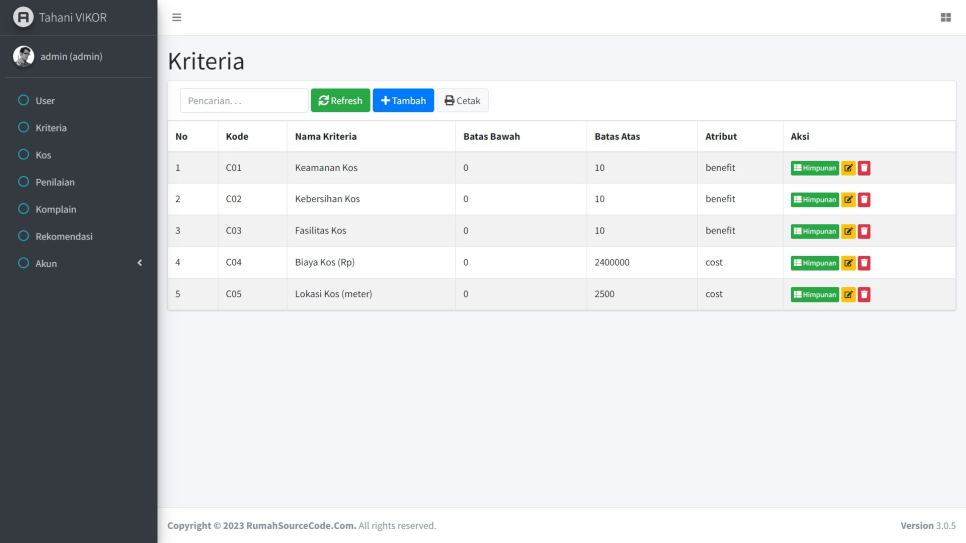Open the Komplain sidebar item
This screenshot has height=543, width=966.
pos(56,209)
